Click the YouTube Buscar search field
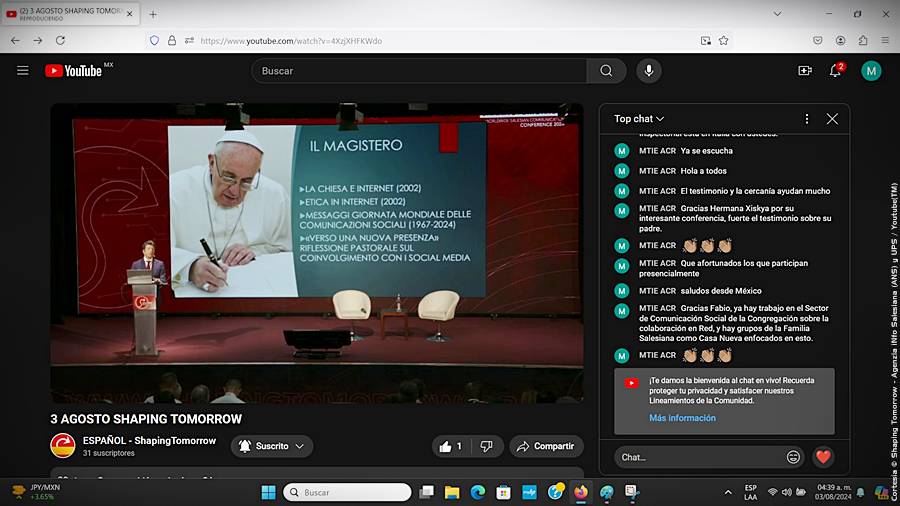The width and height of the screenshot is (900, 506). pos(419,71)
